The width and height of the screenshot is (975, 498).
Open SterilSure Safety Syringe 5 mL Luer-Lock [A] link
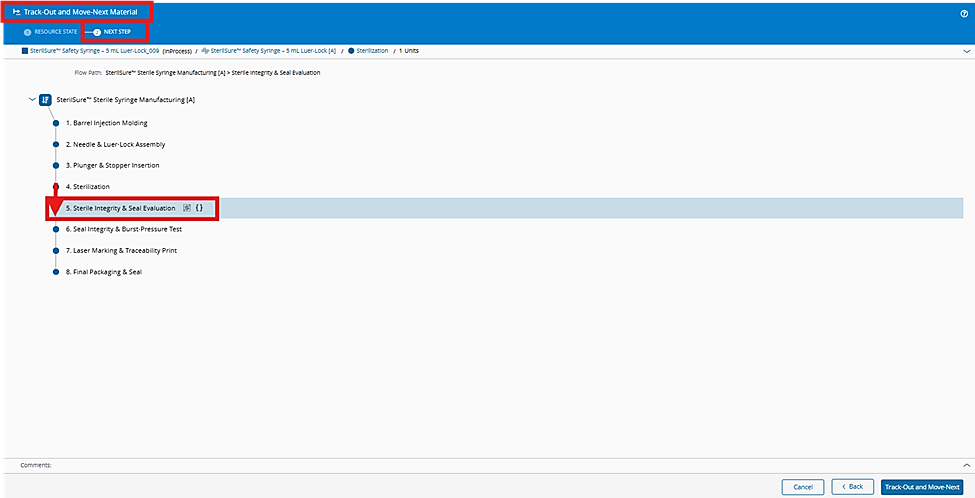click(x=273, y=51)
